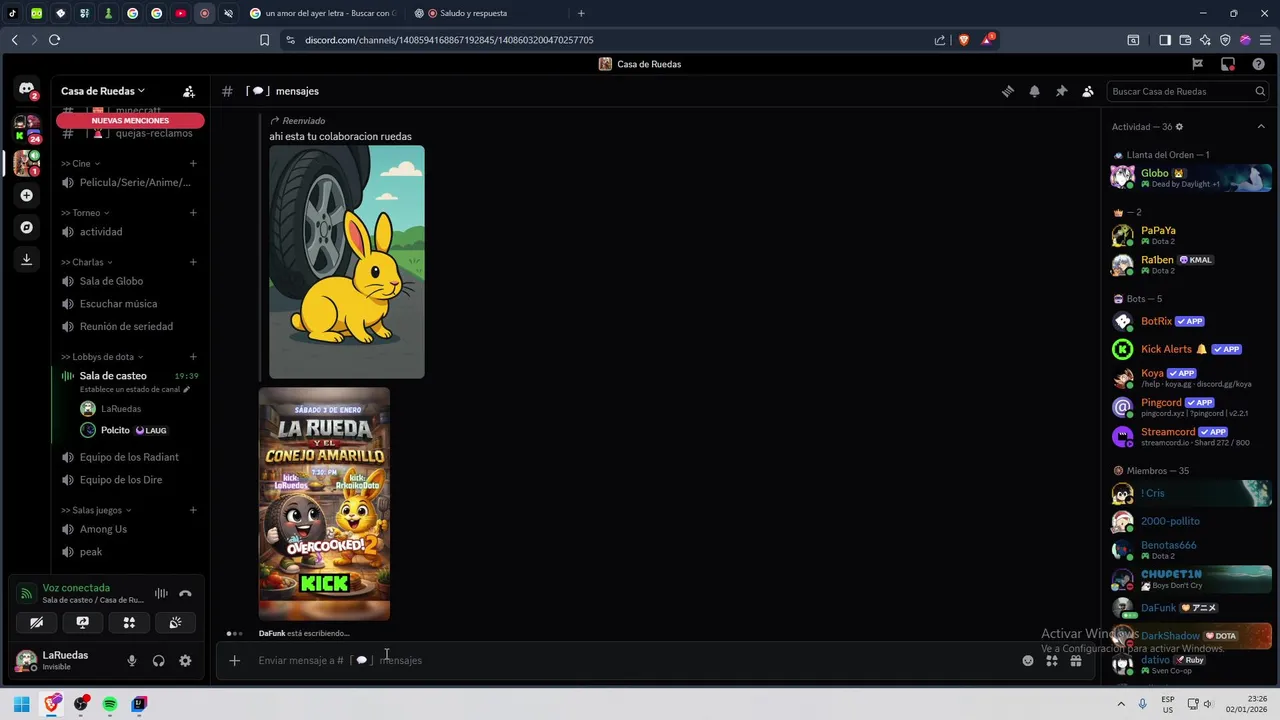The image size is (1280, 720).
Task: Open noise suppression waveform icon
Action: pos(161,593)
